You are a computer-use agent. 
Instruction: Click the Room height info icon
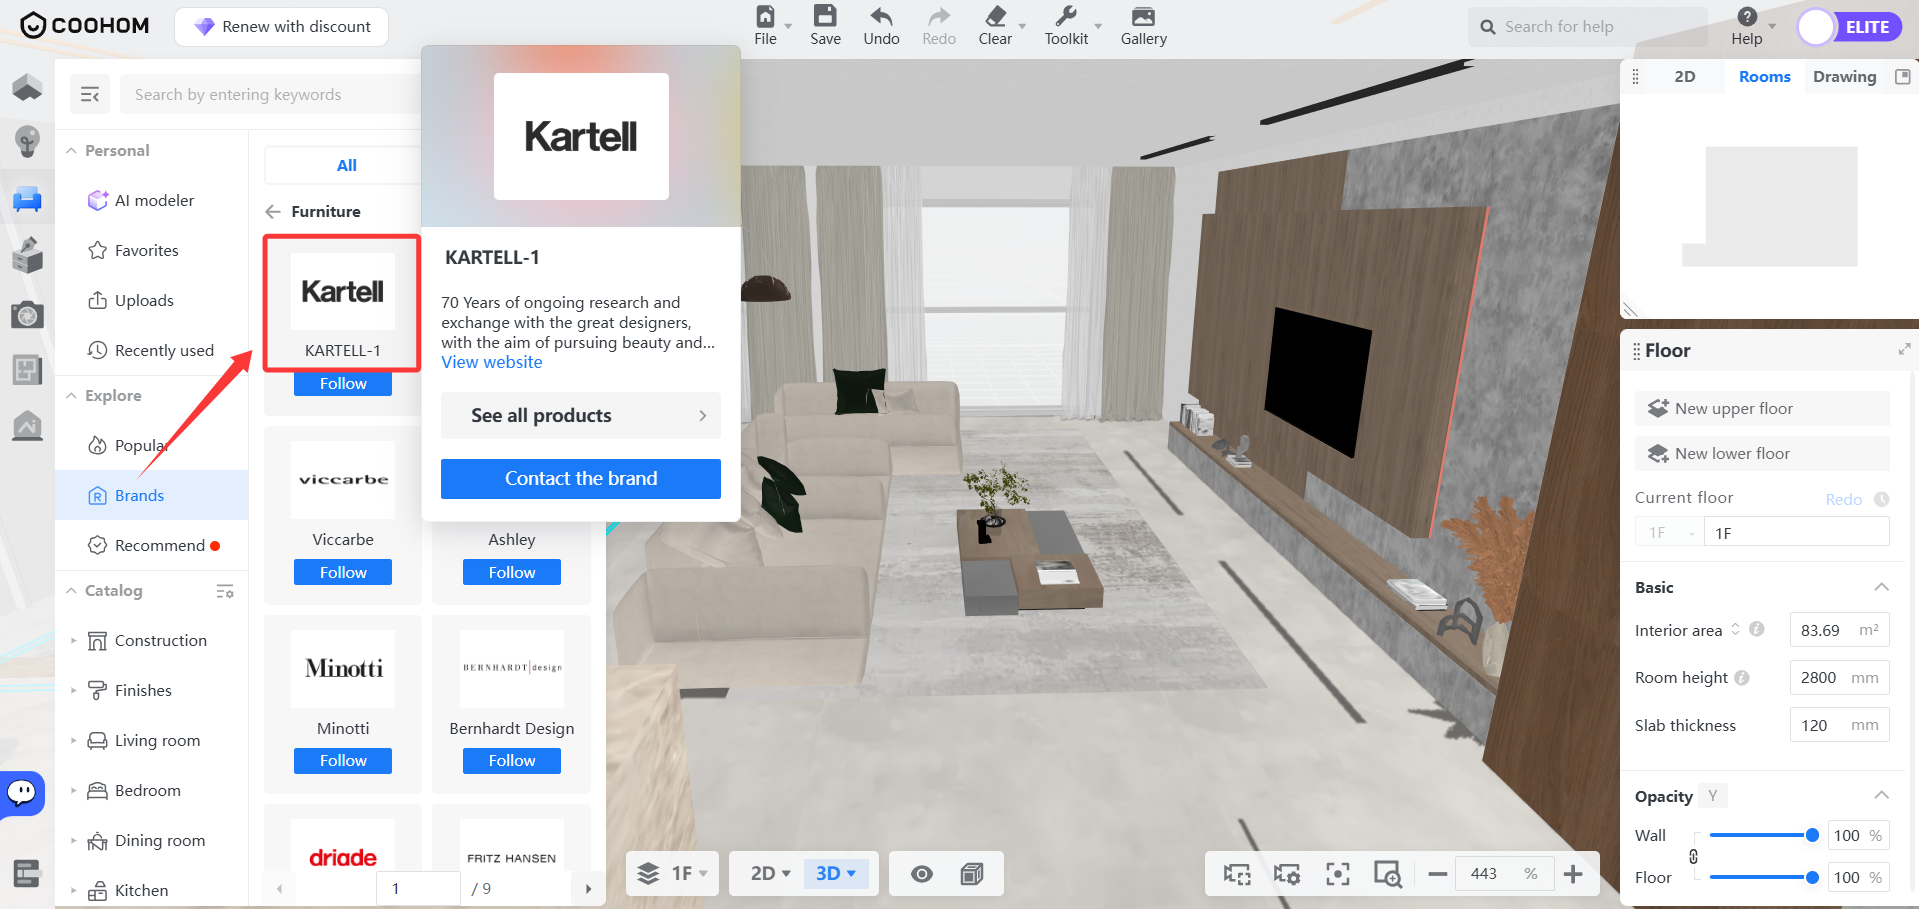point(1742,678)
